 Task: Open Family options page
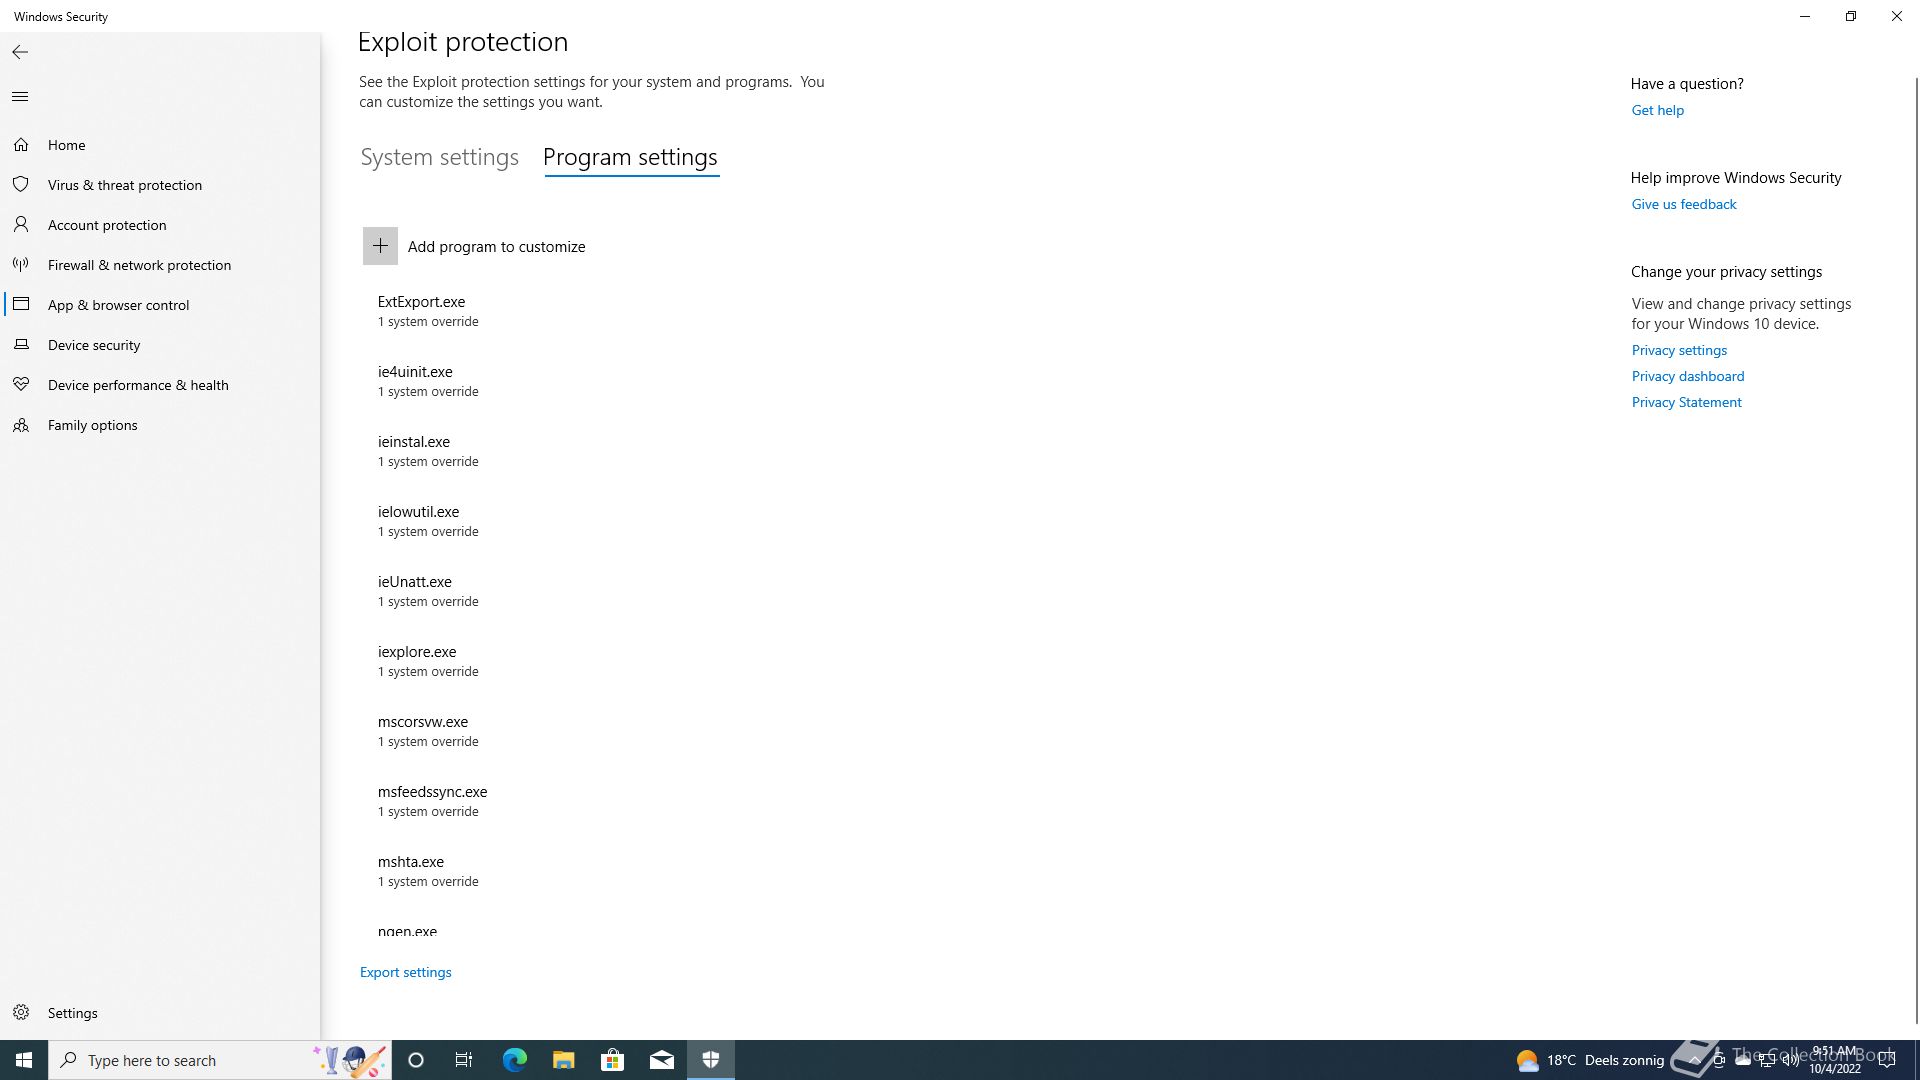pos(93,425)
